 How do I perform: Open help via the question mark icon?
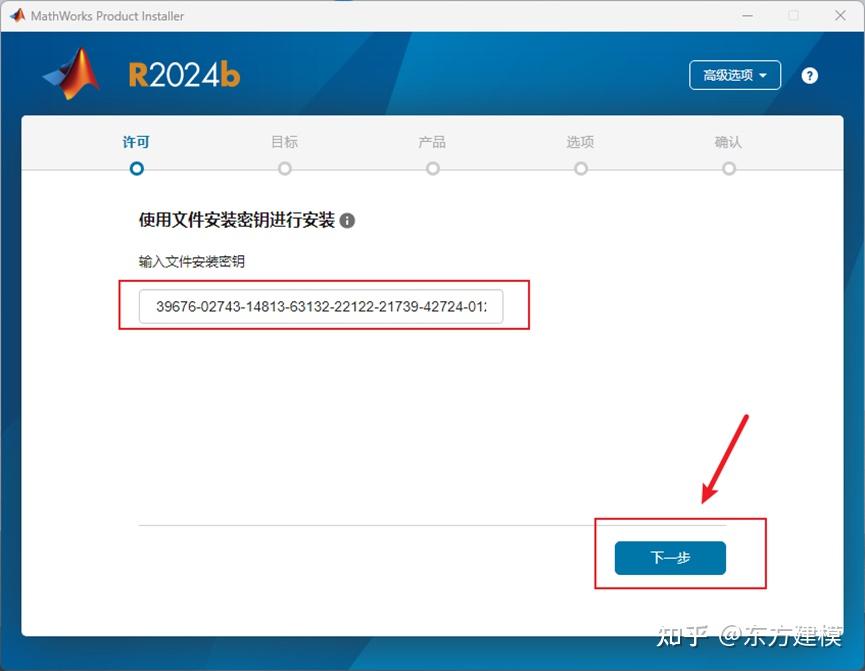click(x=810, y=75)
